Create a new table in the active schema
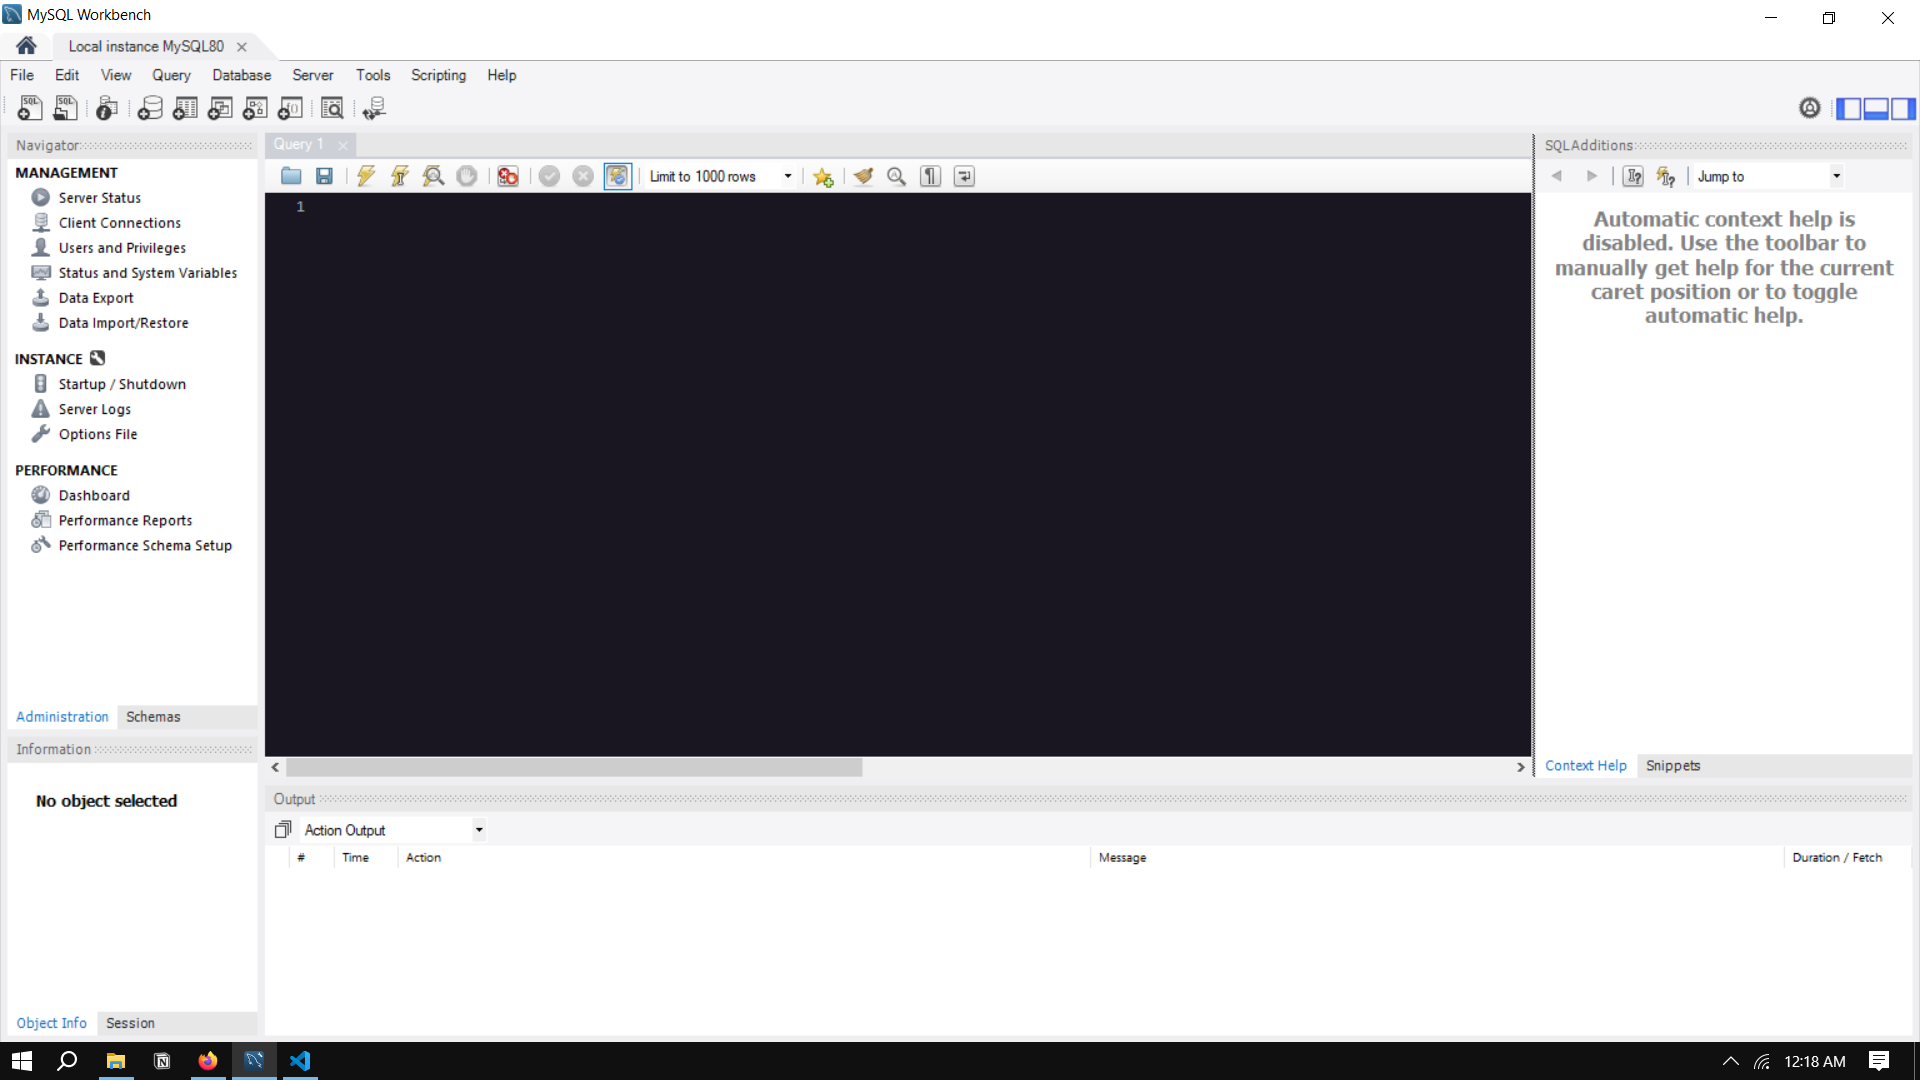Image resolution: width=1920 pixels, height=1080 pixels. (184, 108)
